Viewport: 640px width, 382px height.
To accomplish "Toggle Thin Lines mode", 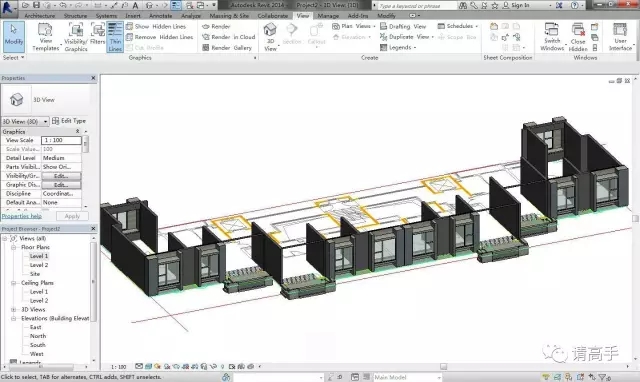I will 115,37.
